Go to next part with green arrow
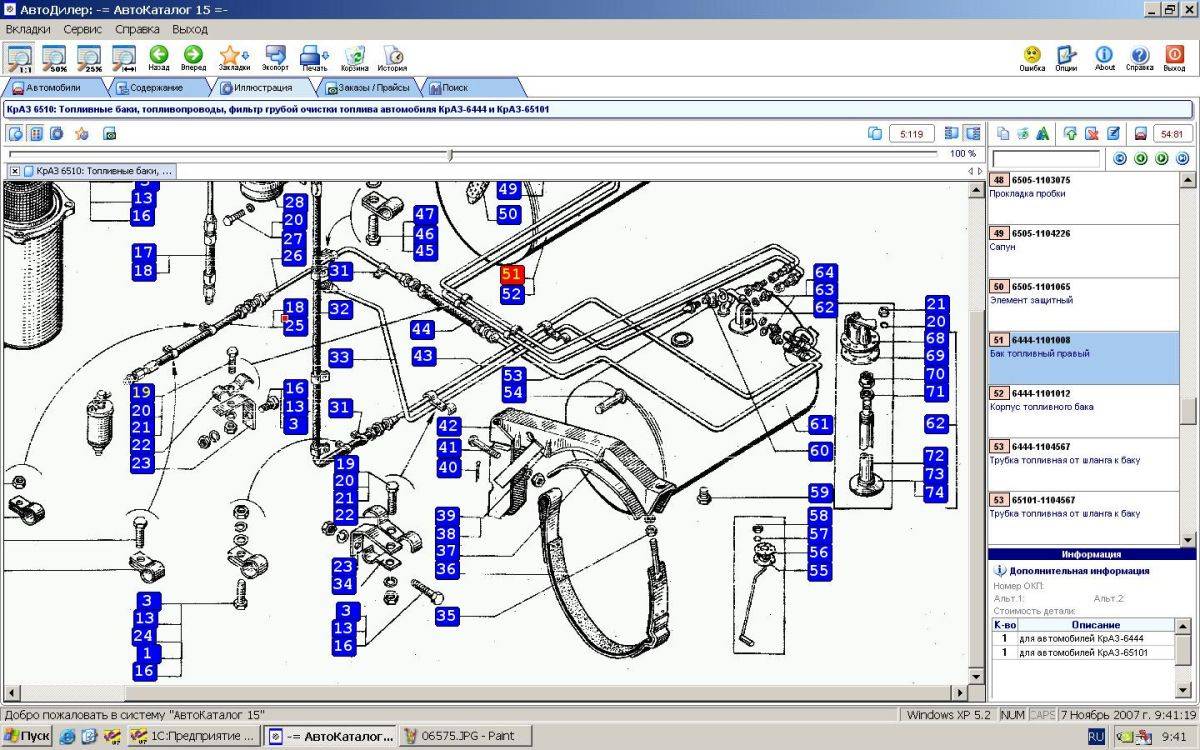This screenshot has width=1200, height=750. (x=1162, y=159)
